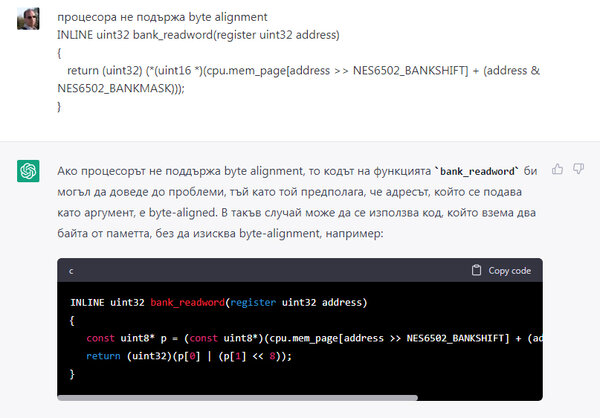Image resolution: width=600 pixels, height=418 pixels.
Task: Give the response a thumbs down
Action: [x=578, y=169]
